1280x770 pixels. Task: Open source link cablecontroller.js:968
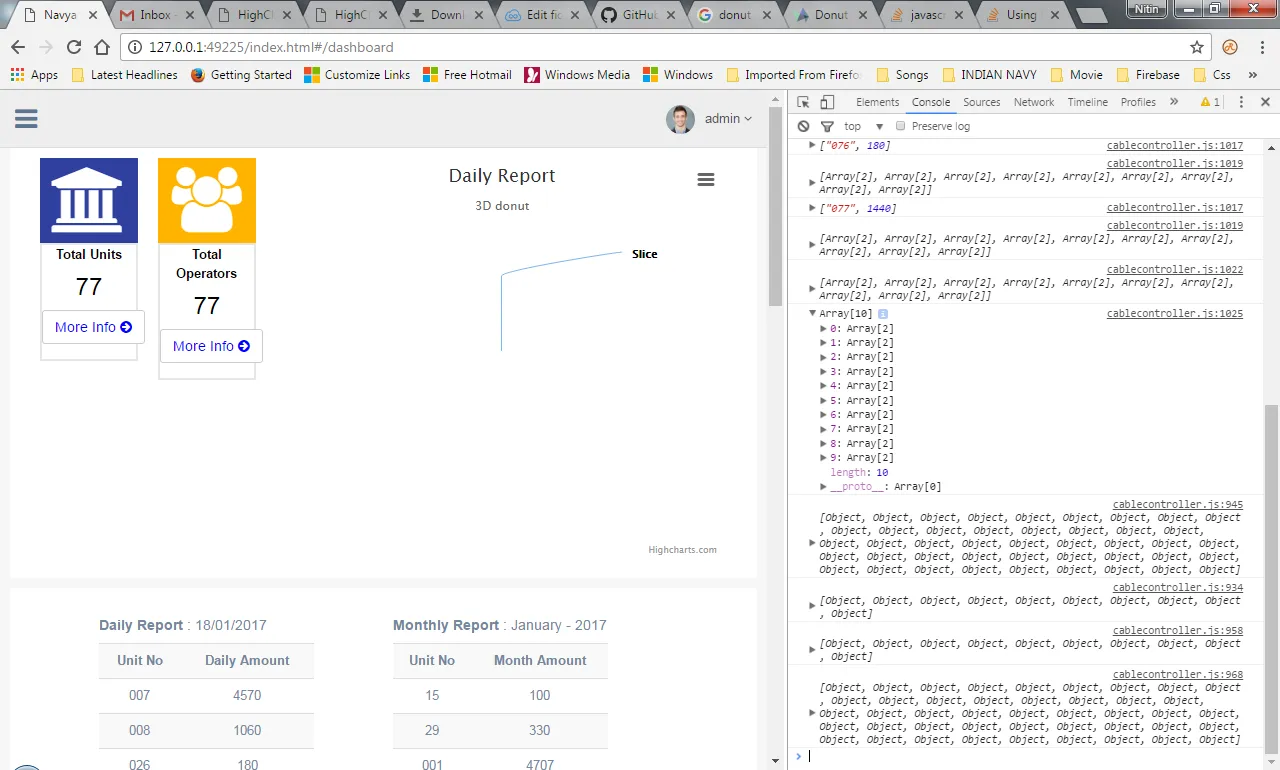click(1178, 675)
